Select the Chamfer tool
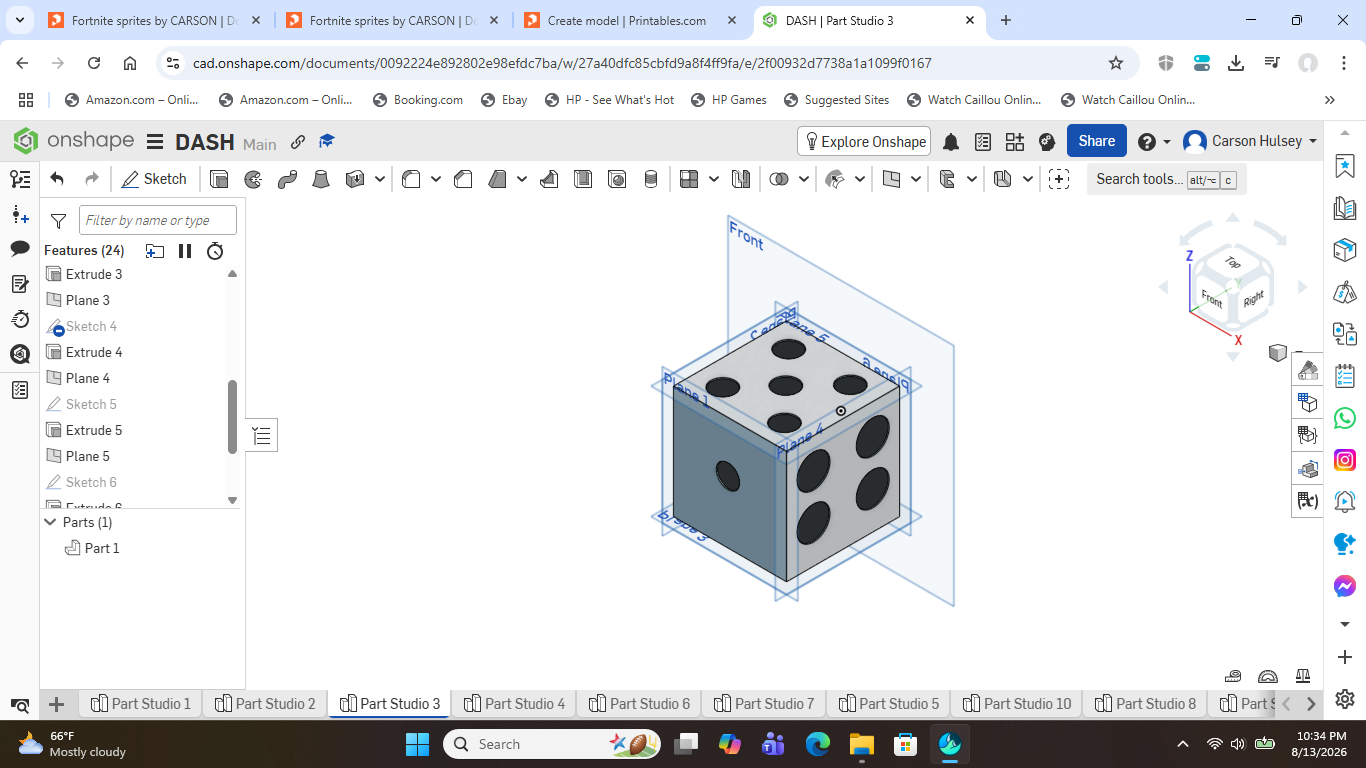The height and width of the screenshot is (768, 1366). tap(463, 179)
